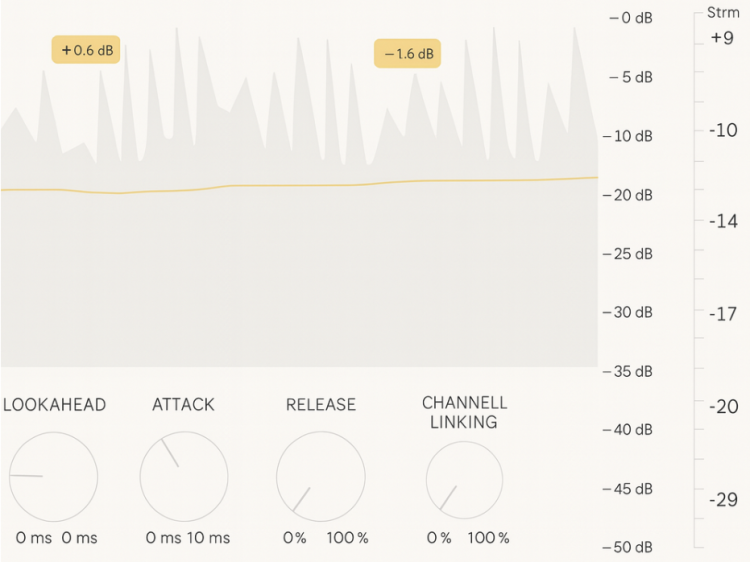Click the Lookahead knob
Screen dimensions: 750x562
[x=54, y=476]
